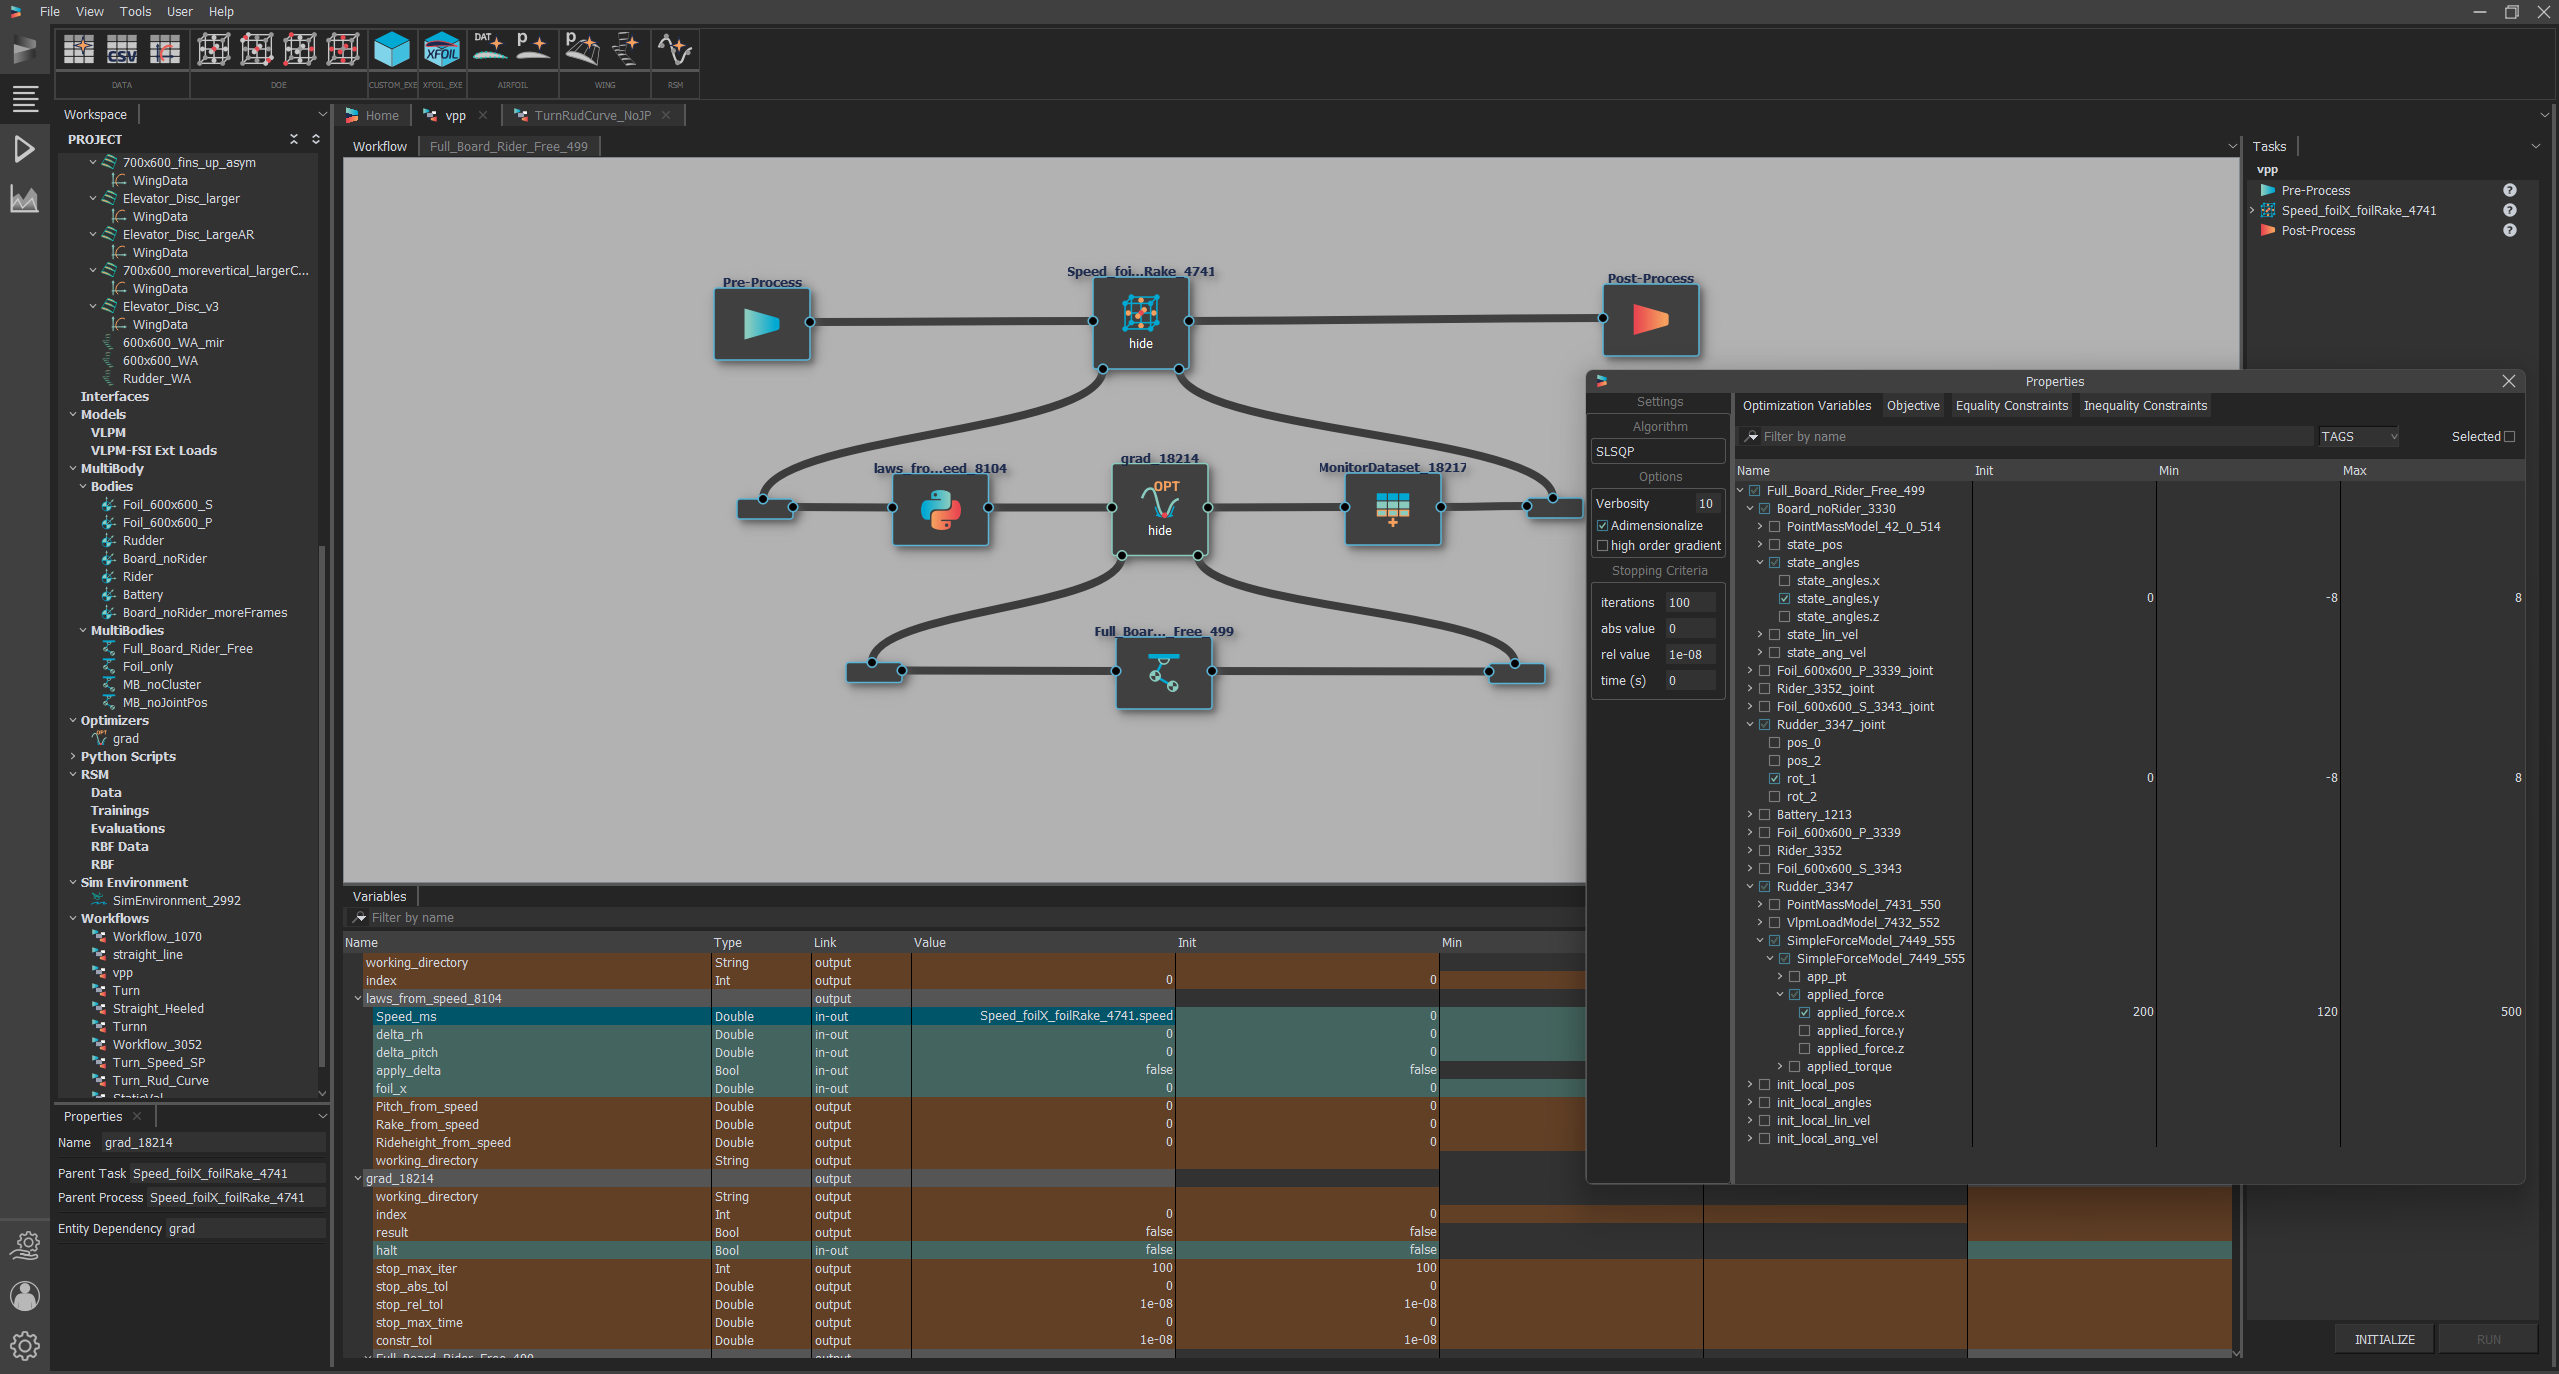Collapse the MultiBody tree node
Screen dimensions: 2559x1374
point(72,469)
